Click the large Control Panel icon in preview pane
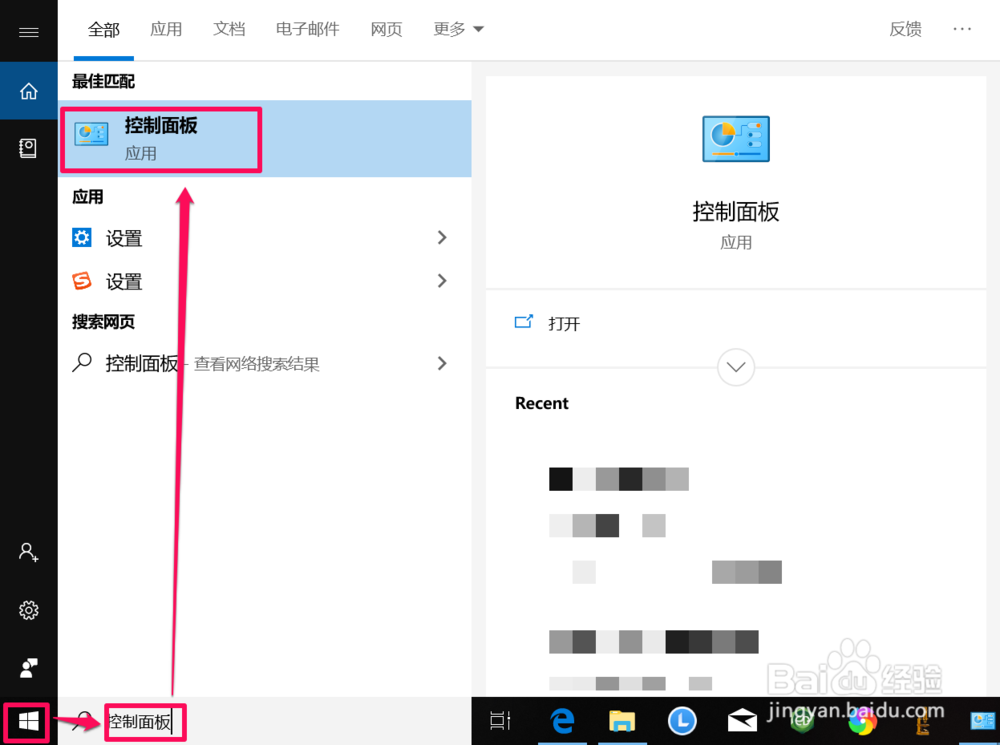Viewport: 1000px width, 745px height. point(736,139)
